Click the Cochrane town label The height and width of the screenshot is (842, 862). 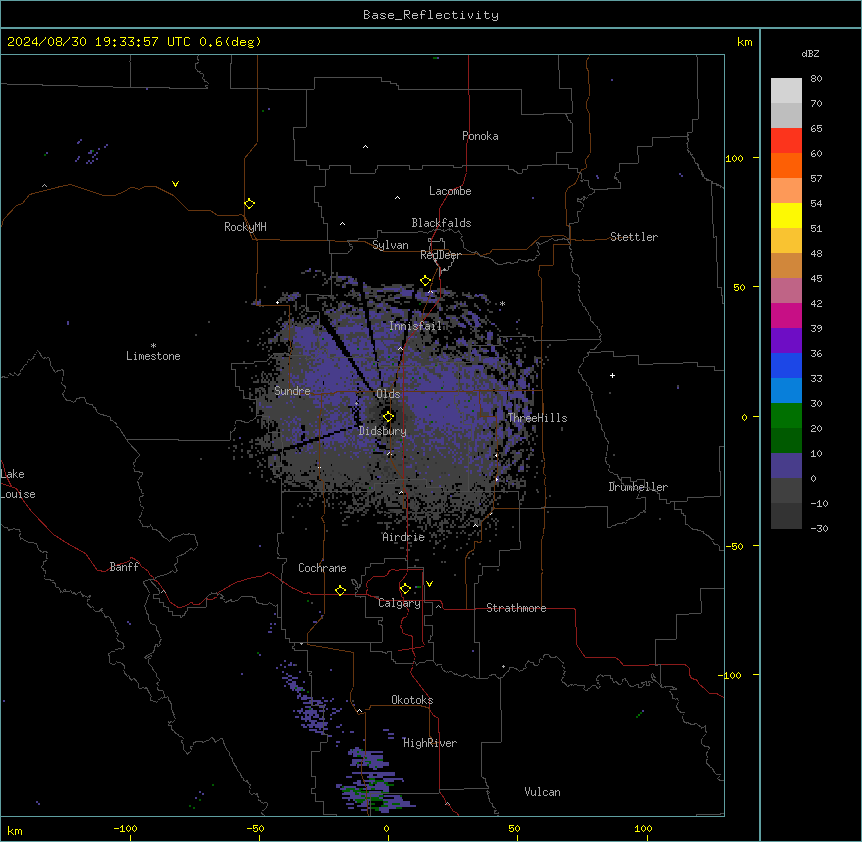[x=322, y=568]
